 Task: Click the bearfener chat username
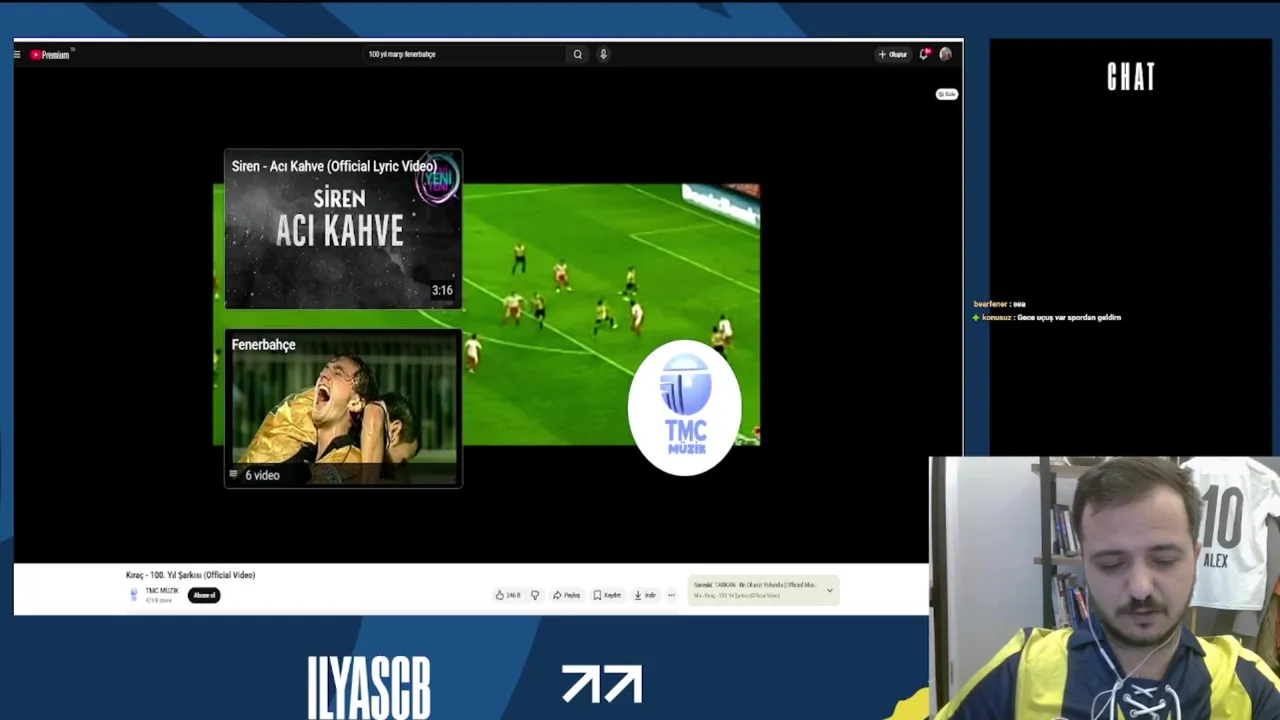(990, 304)
